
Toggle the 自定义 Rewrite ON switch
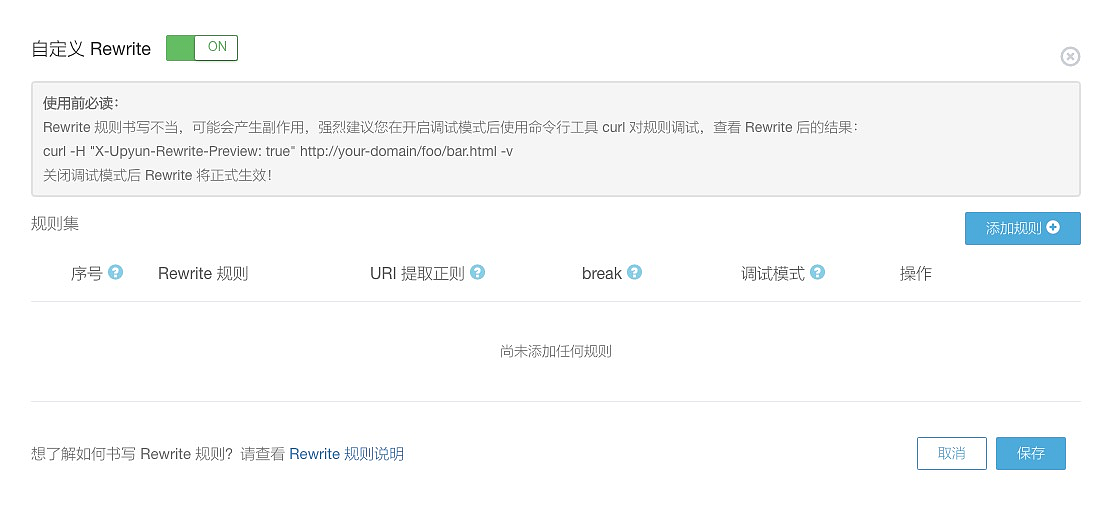(201, 48)
